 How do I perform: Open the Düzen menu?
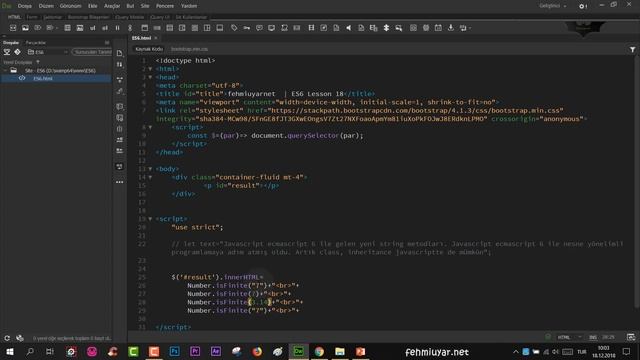point(46,6)
